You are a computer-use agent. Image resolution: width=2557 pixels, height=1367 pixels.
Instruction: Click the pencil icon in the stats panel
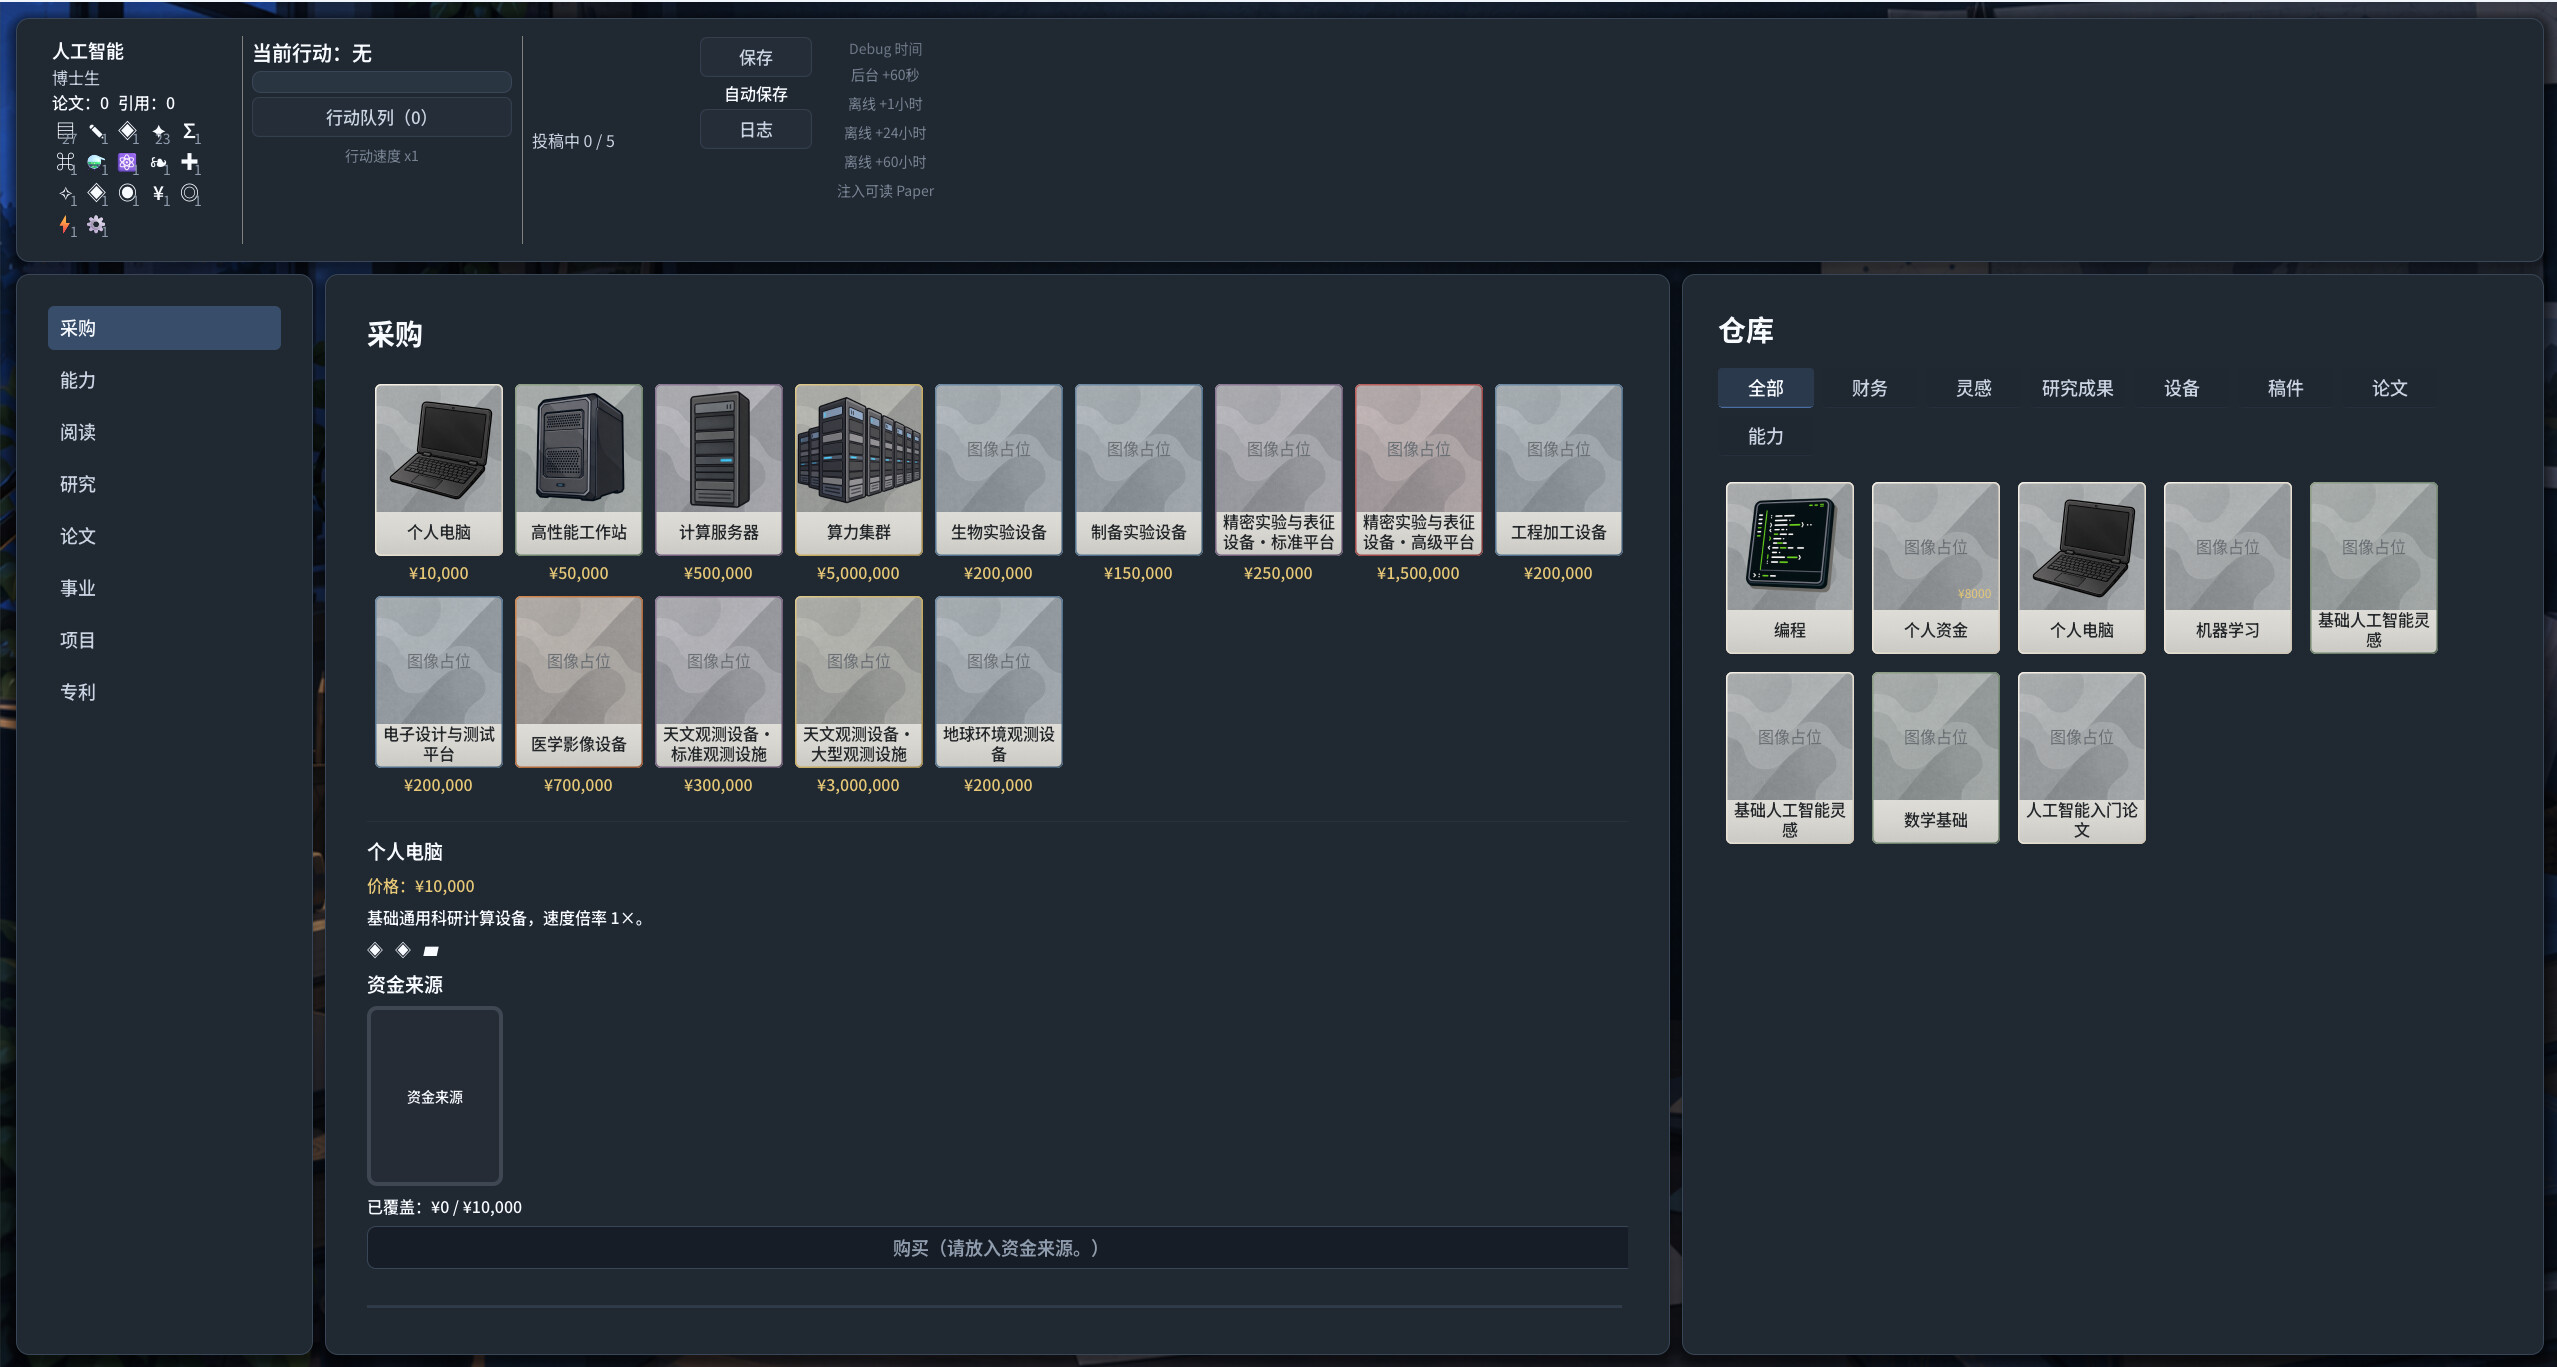[x=97, y=132]
